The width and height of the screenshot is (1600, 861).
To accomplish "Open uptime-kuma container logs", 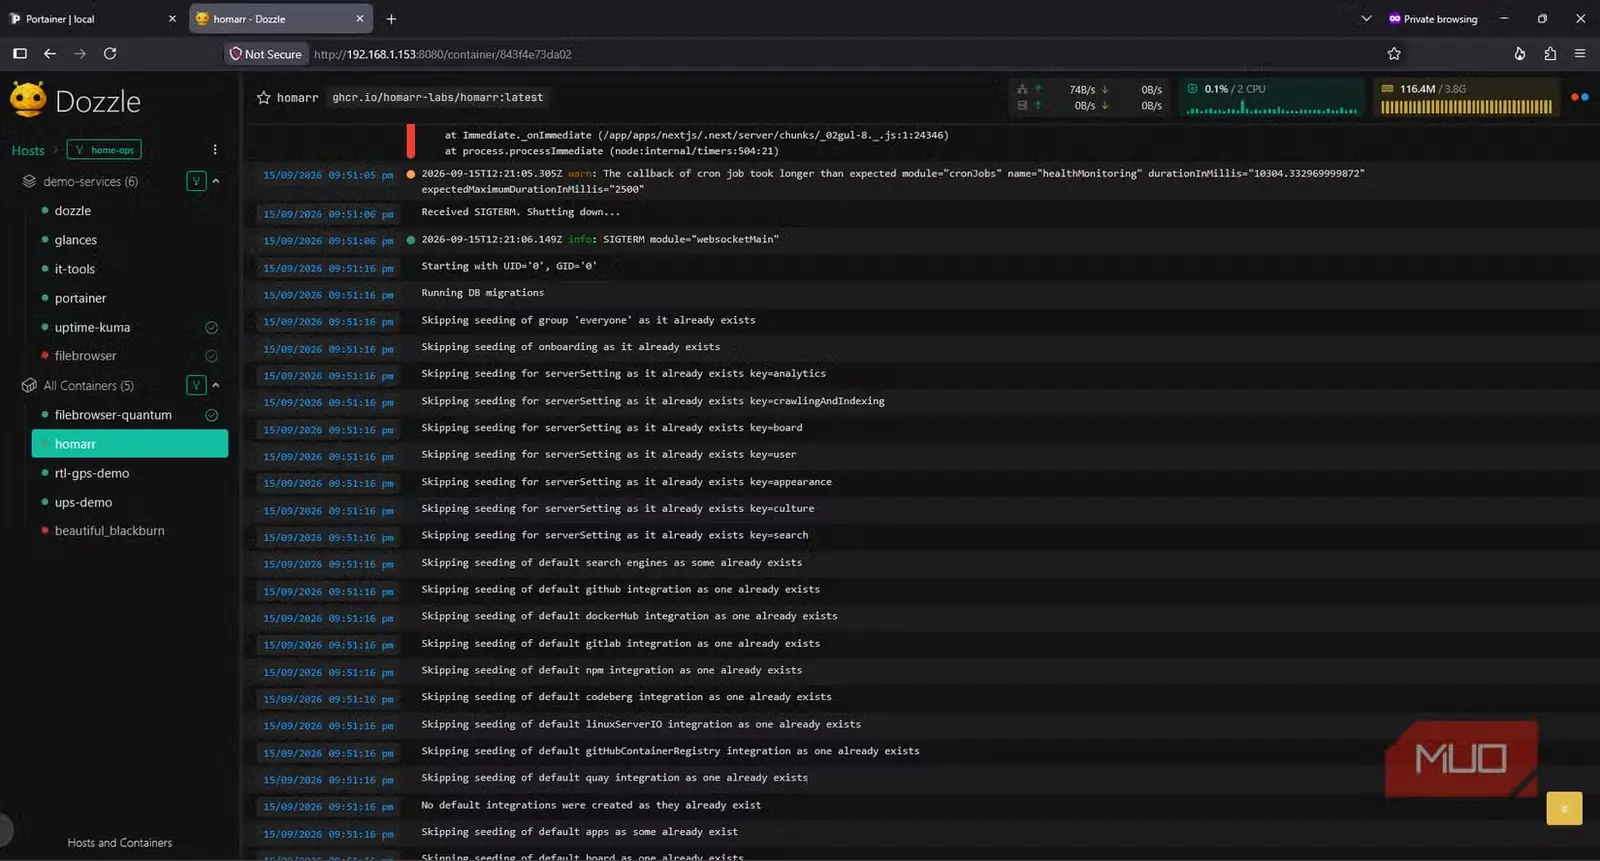I will [x=92, y=327].
